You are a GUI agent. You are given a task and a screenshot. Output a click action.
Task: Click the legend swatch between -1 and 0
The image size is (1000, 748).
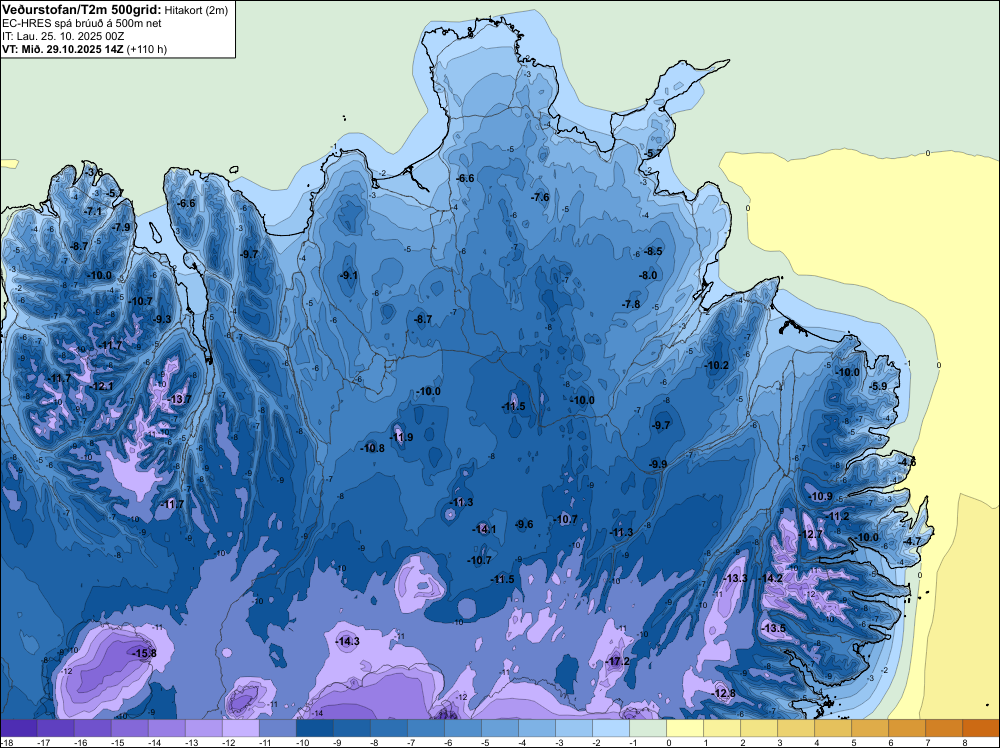[647, 728]
